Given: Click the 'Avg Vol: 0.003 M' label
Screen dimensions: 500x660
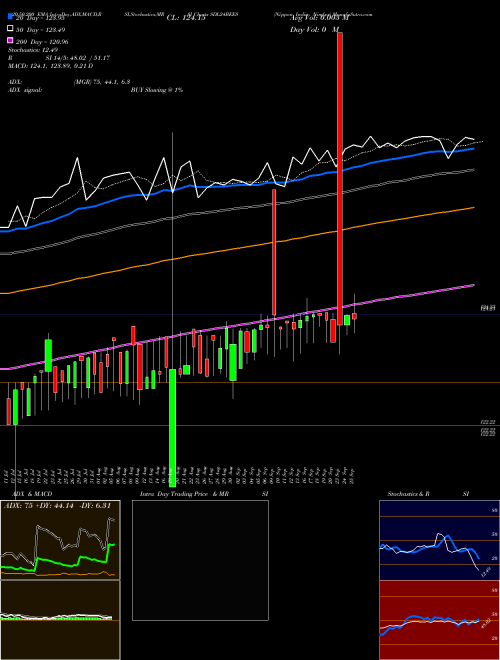Looking at the screenshot, I should 319,18.
